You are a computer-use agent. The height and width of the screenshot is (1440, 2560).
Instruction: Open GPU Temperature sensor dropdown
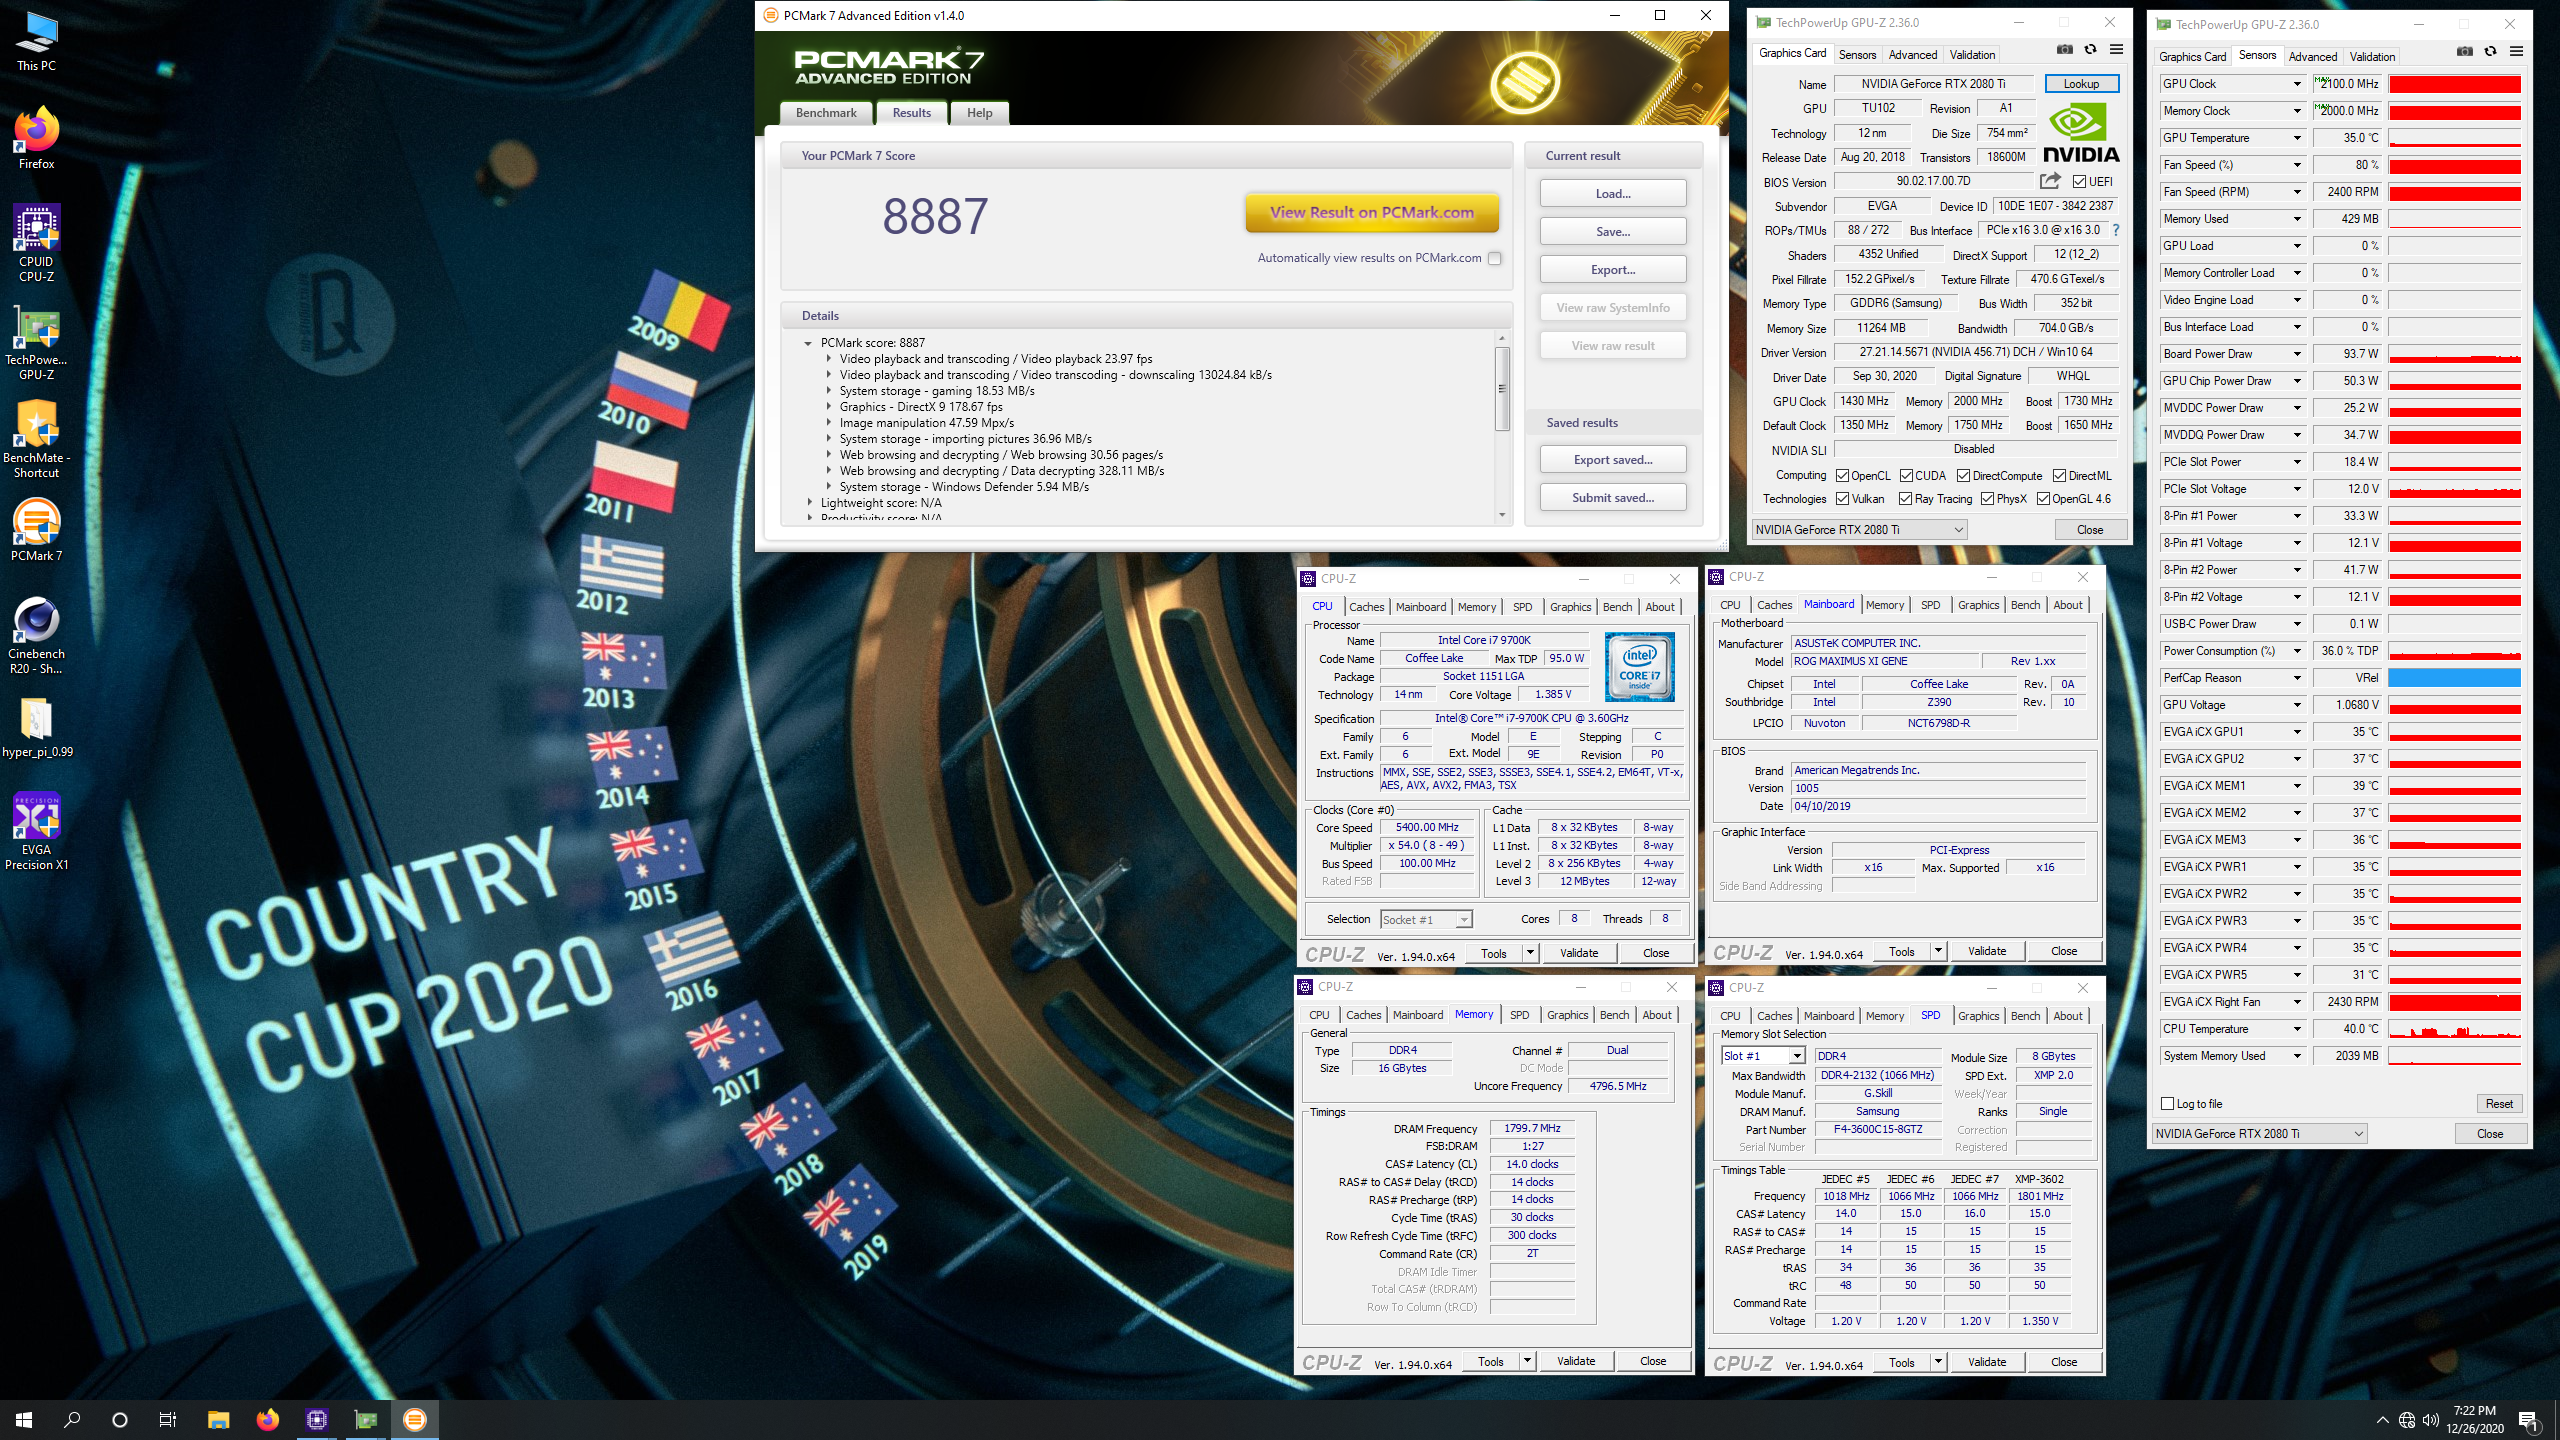pos(2297,138)
